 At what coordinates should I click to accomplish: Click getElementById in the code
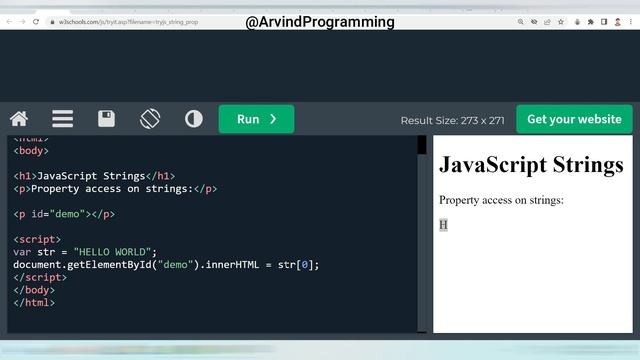(109, 264)
